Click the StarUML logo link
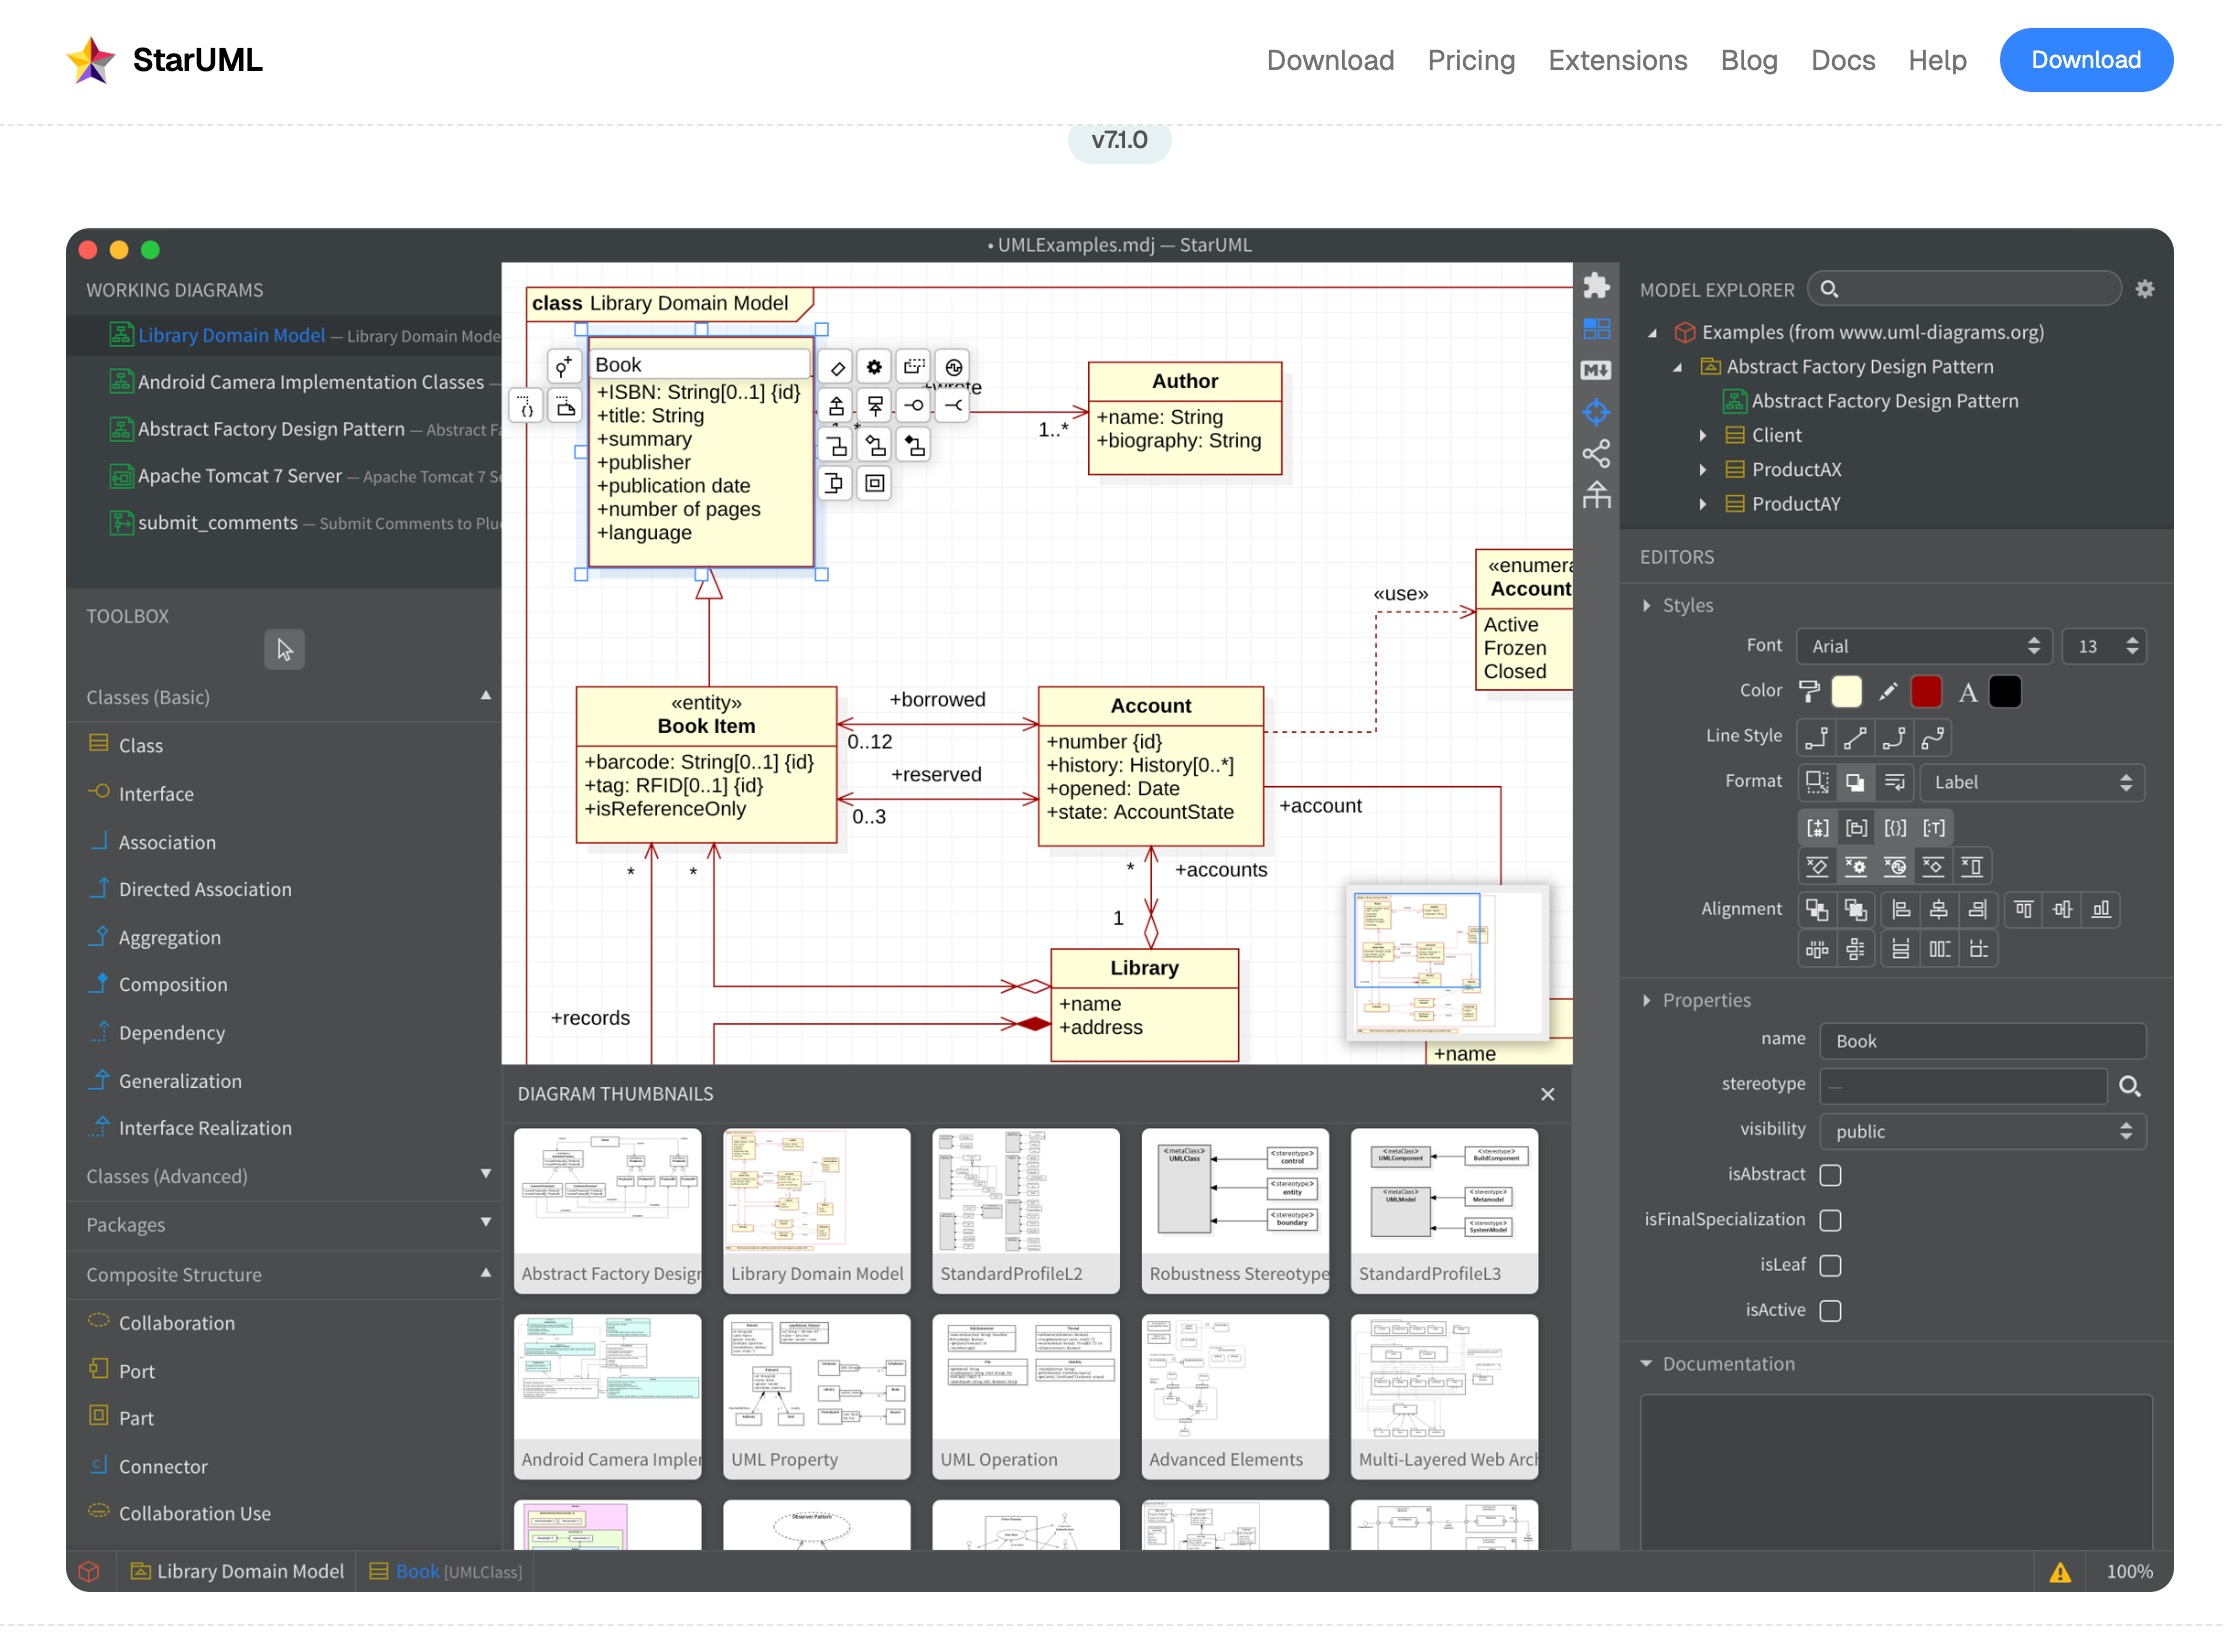Image resolution: width=2224 pixels, height=1634 pixels. coord(164,60)
